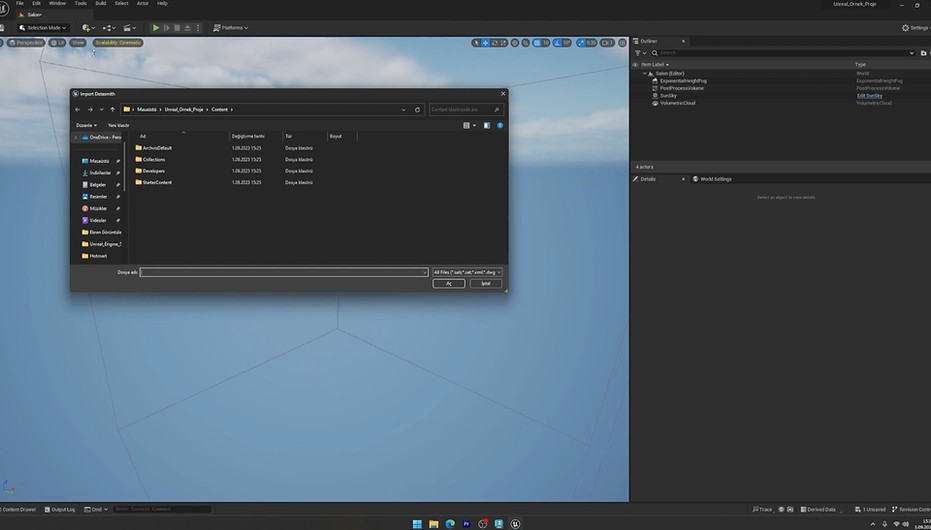
Task: Activate the Scale gizmo tool
Action: [504, 43]
